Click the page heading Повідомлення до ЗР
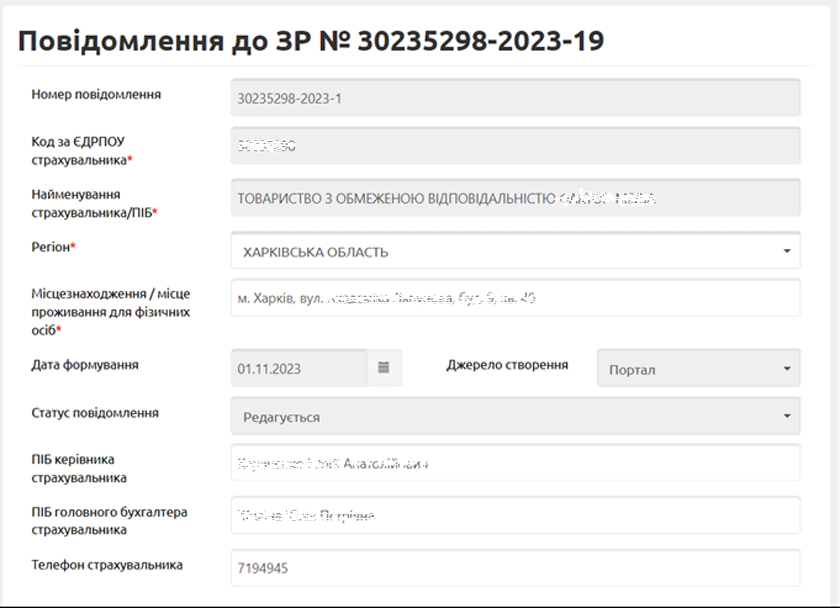The height and width of the screenshot is (608, 840). pyautogui.click(x=311, y=40)
